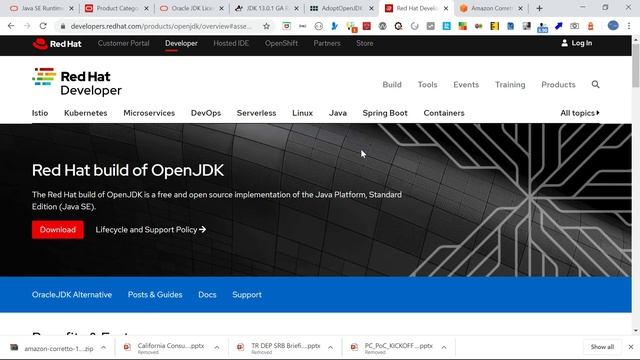This screenshot has width=640, height=360.
Task: Open the Red Hat Developer logo homepage
Action: click(x=77, y=82)
